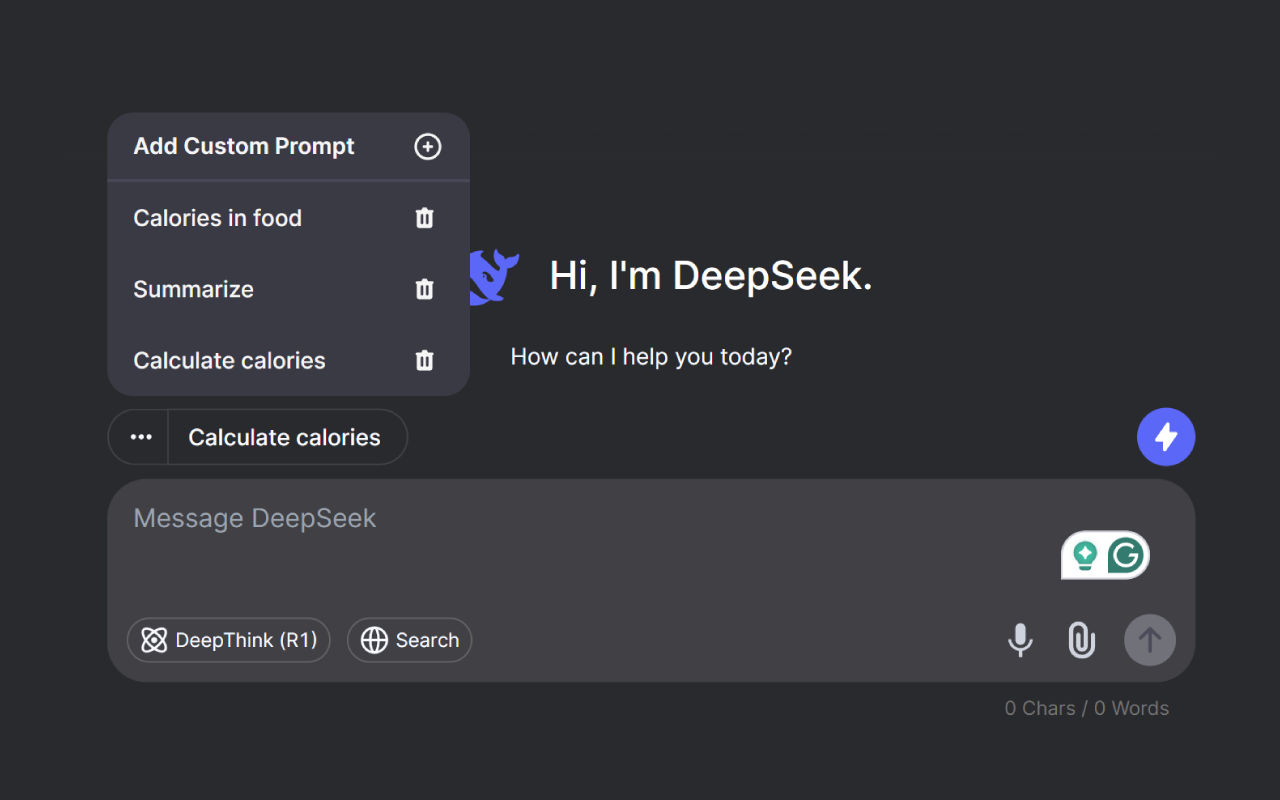Viewport: 1280px width, 800px height.
Task: Remove the Calculate calories prompt with its trash icon
Action: (425, 360)
